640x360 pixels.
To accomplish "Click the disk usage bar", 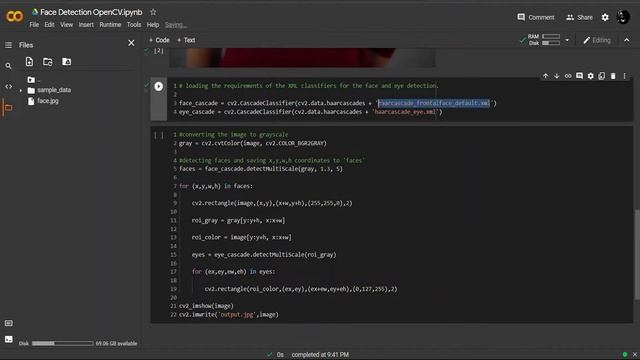I will (x=62, y=344).
